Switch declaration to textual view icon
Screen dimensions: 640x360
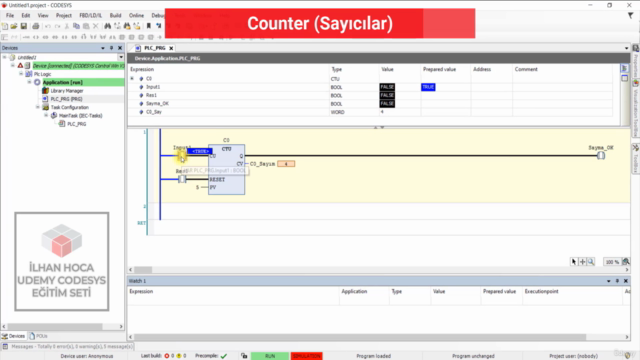coord(624,69)
